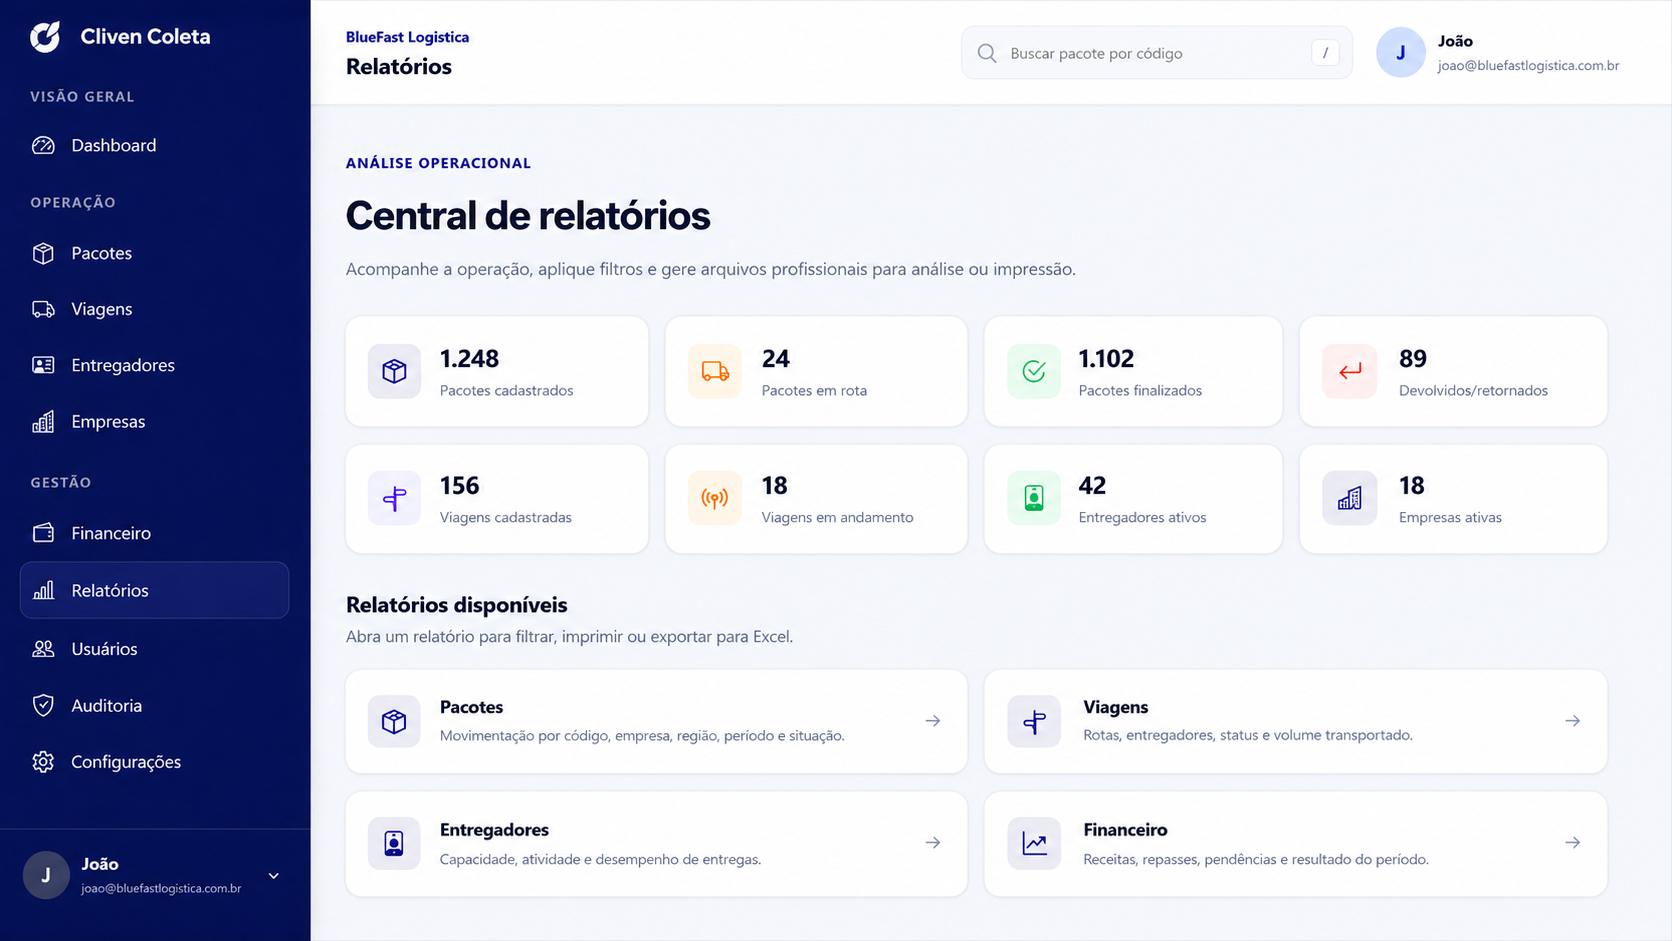Open the Pacotes report arrow
Image resolution: width=1672 pixels, height=941 pixels.
(932, 720)
